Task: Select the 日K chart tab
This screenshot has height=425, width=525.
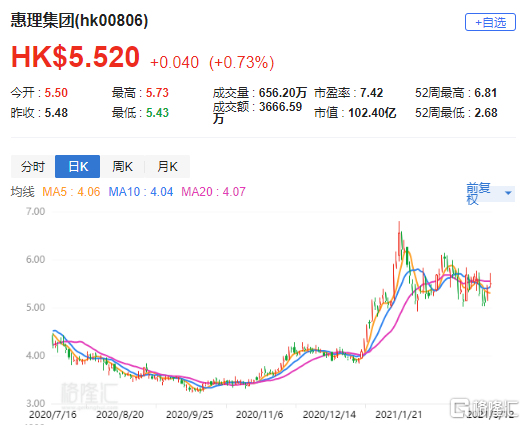Action: pyautogui.click(x=77, y=166)
